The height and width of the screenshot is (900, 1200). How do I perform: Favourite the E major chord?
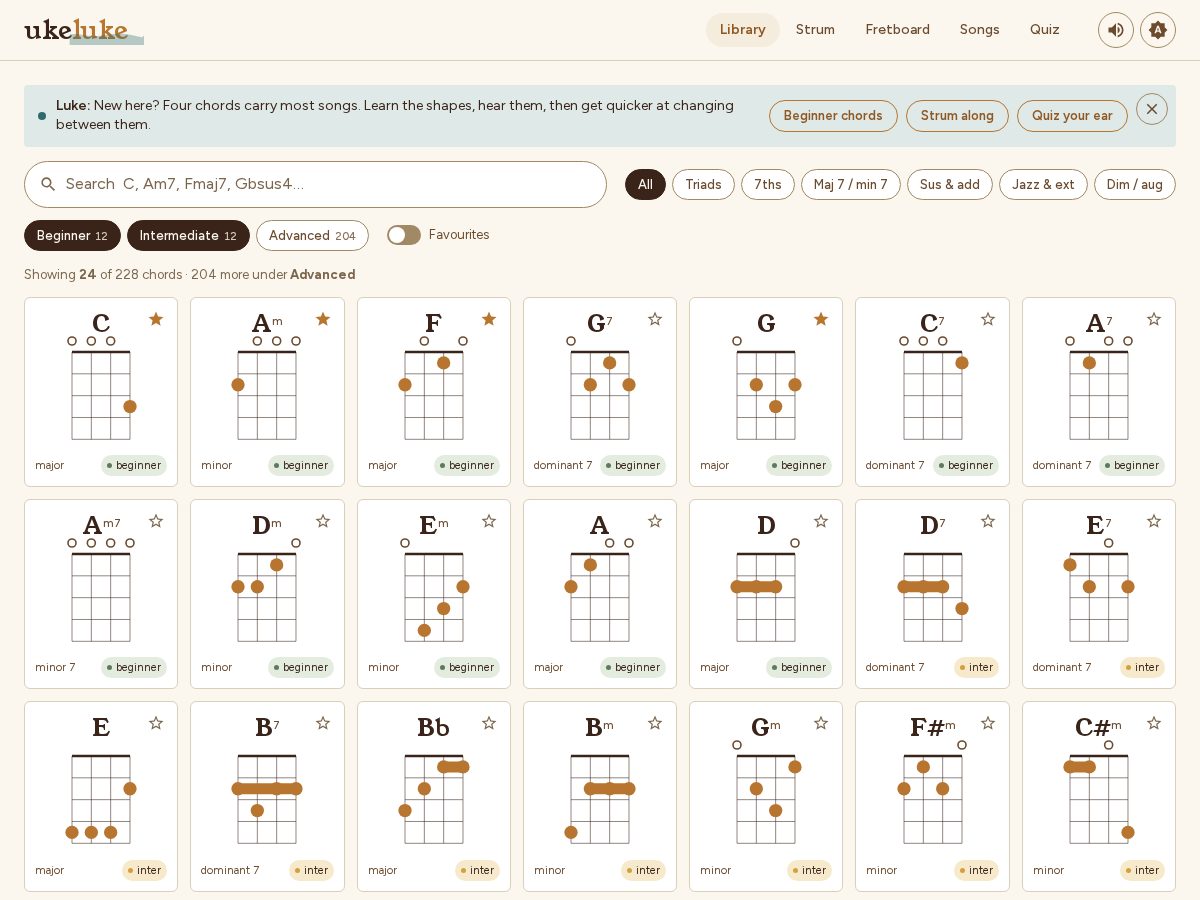pyautogui.click(x=156, y=723)
